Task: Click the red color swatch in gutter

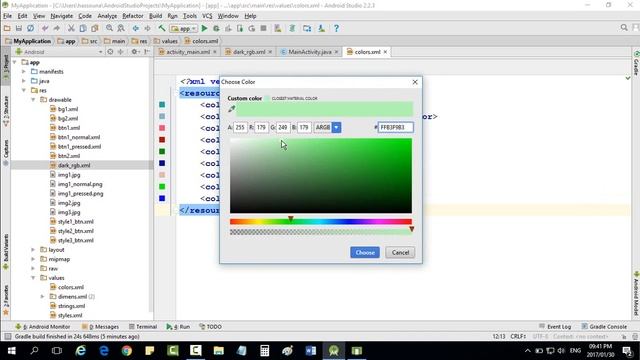Action: (x=162, y=140)
